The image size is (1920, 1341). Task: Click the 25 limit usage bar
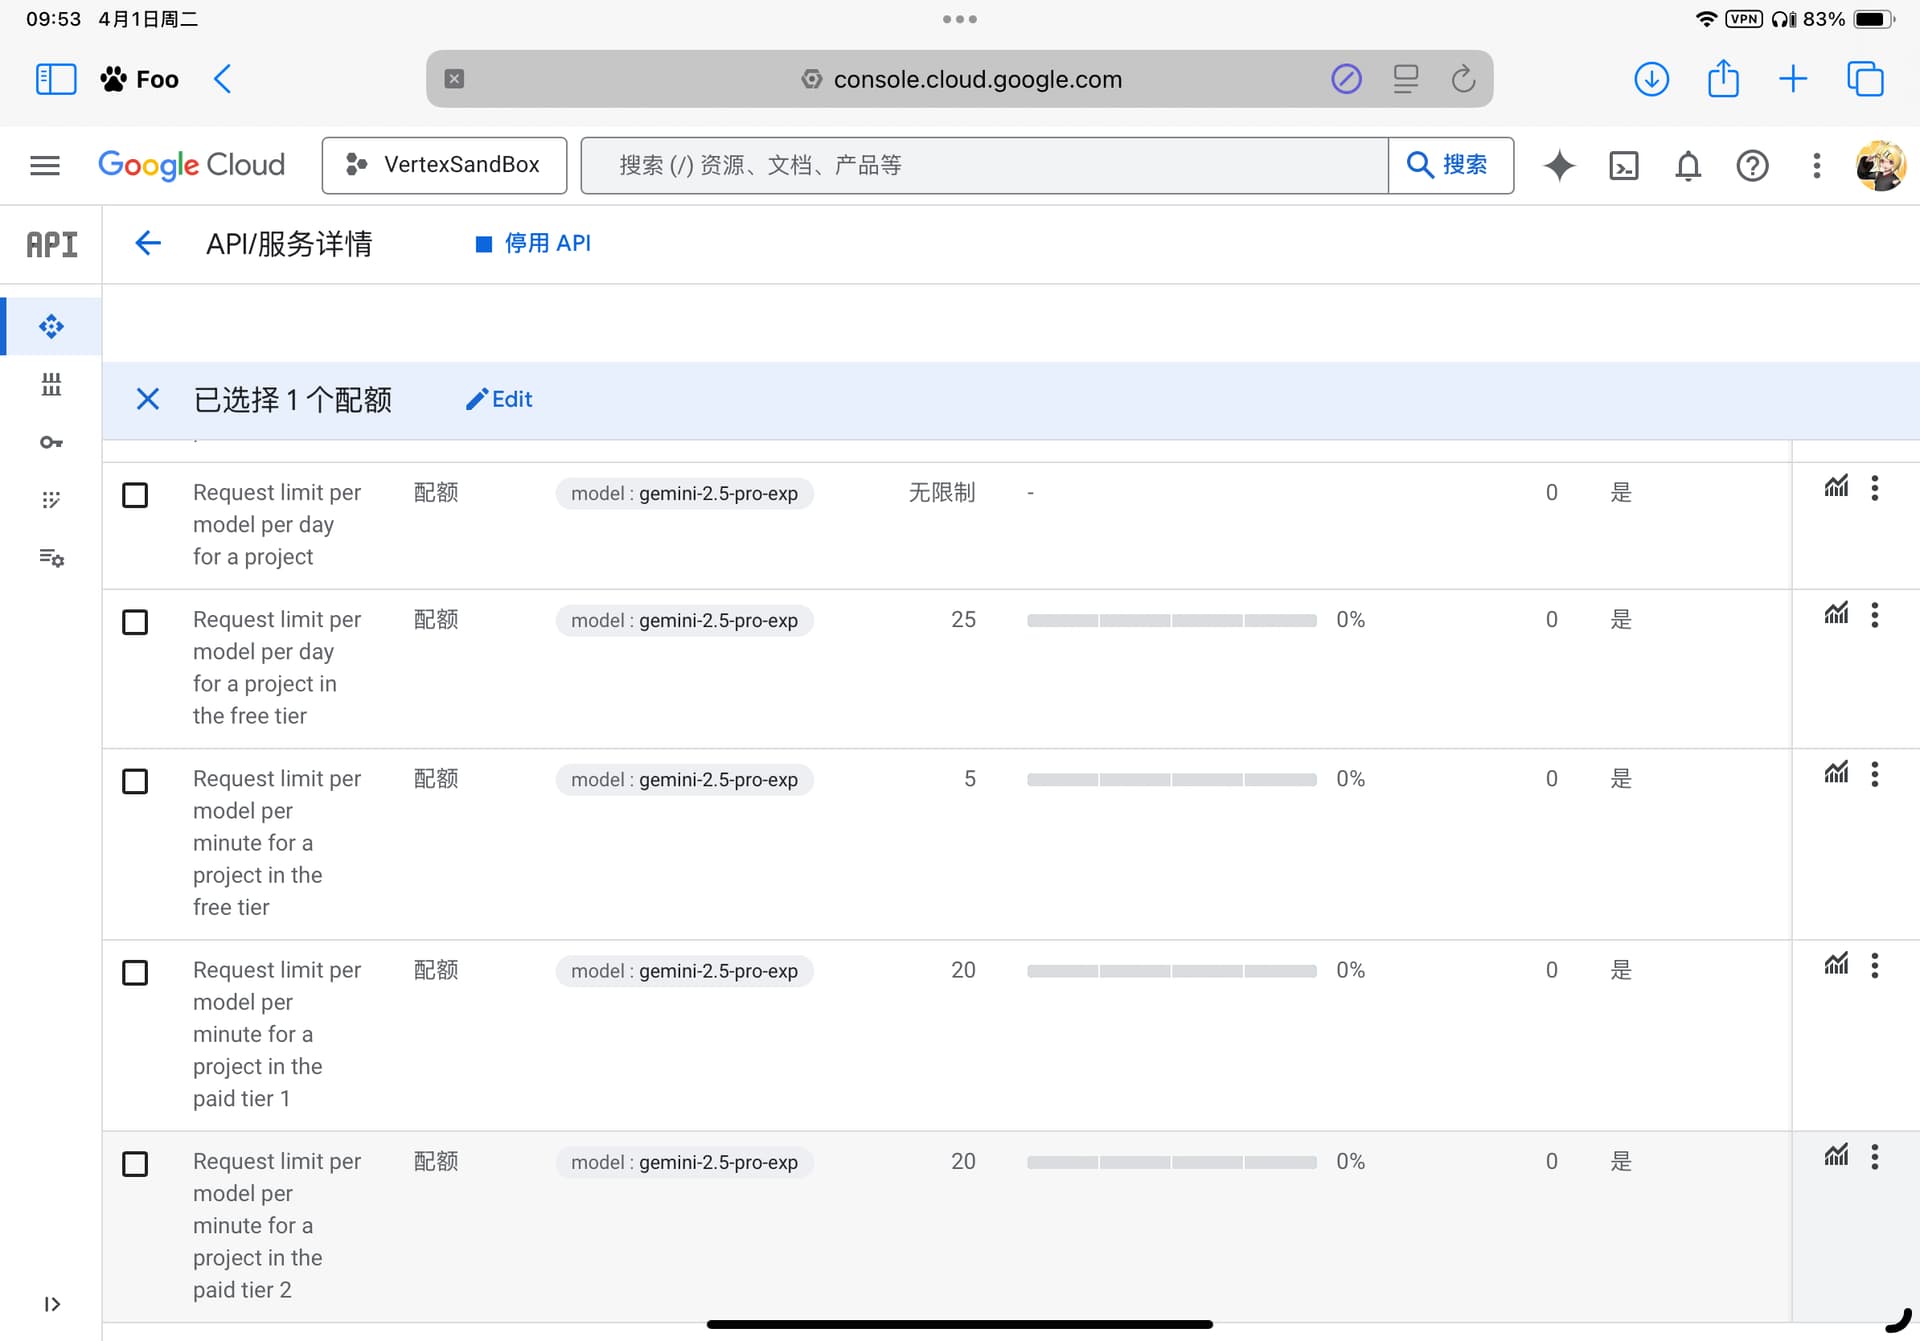click(1171, 620)
